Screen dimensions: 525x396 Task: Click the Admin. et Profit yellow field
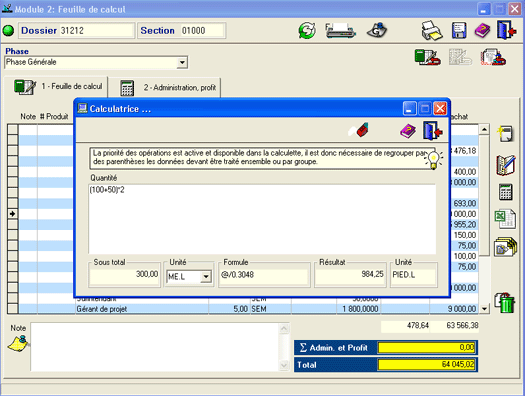pos(426,347)
